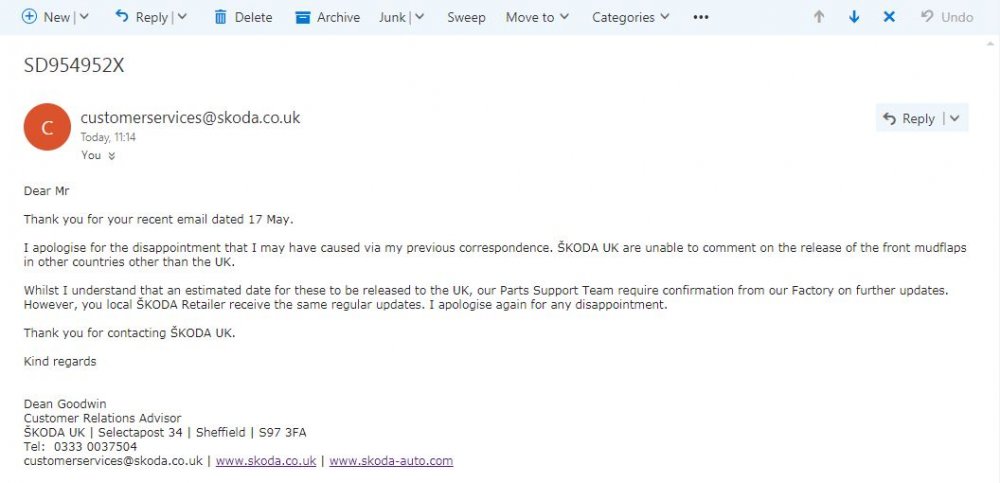Click the Undo button
The width and height of the screenshot is (1000, 483).
[947, 17]
